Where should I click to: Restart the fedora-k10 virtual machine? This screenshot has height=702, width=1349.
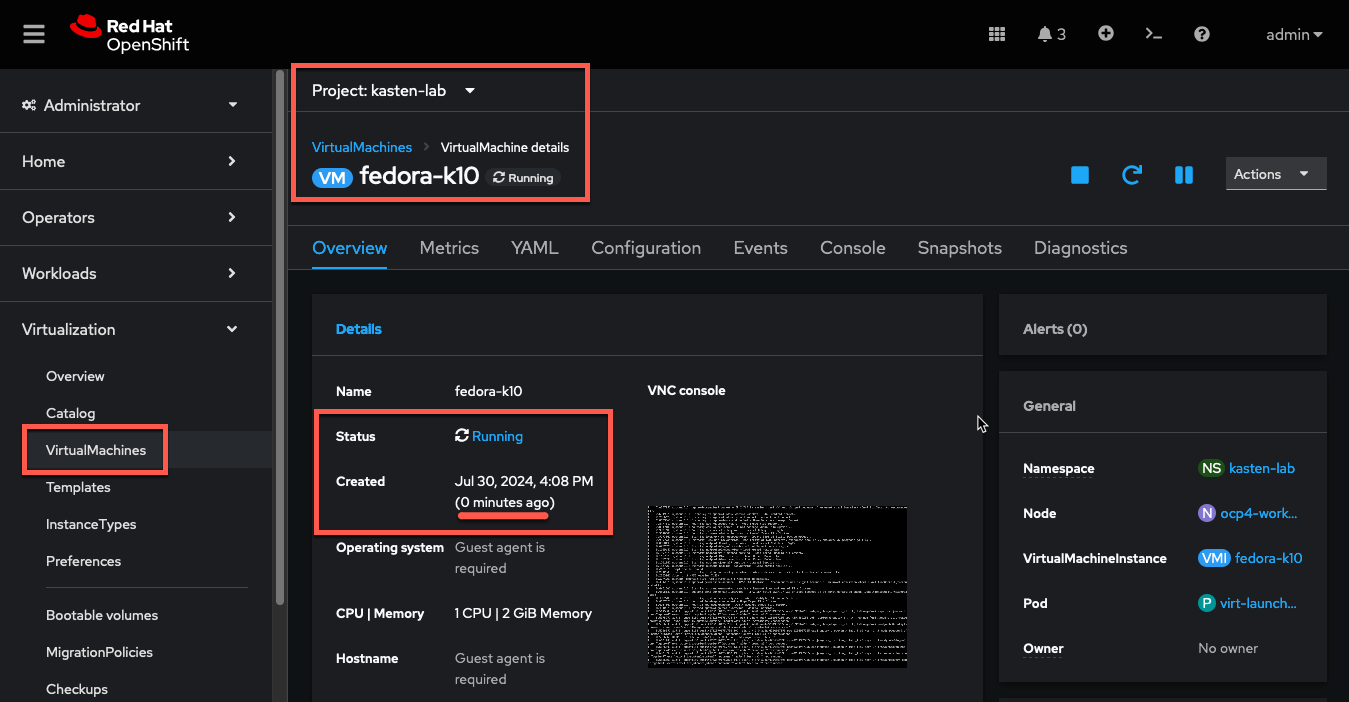[1132, 175]
